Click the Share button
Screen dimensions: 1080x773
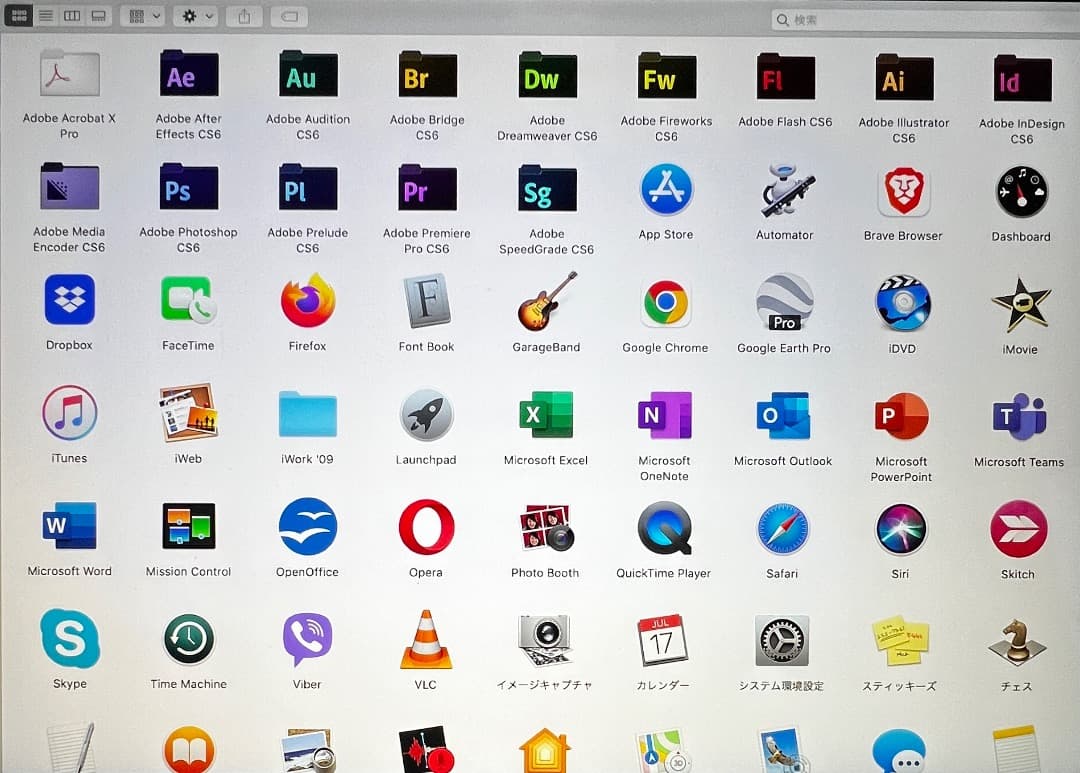point(243,15)
